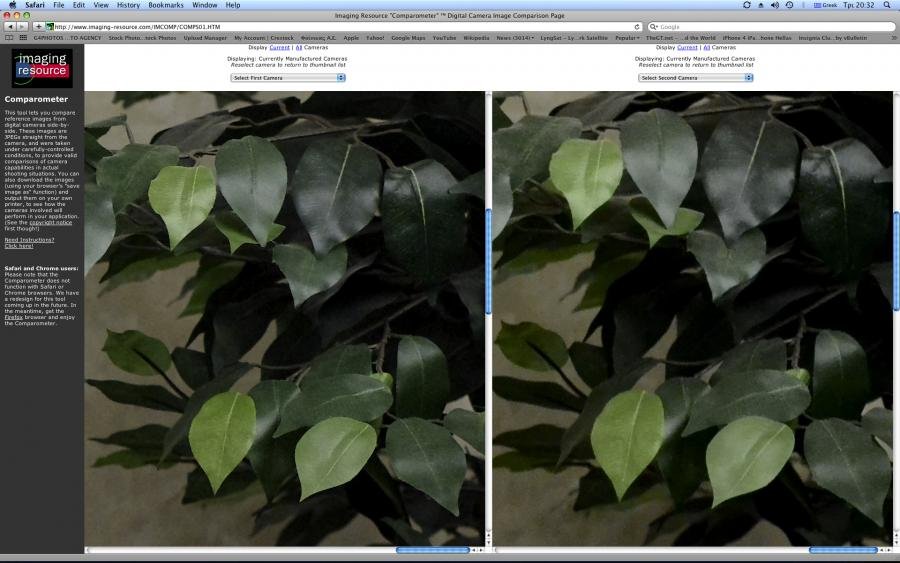The image size is (900, 563).
Task: Show all bookmarks via the book icon
Action: 9,38
